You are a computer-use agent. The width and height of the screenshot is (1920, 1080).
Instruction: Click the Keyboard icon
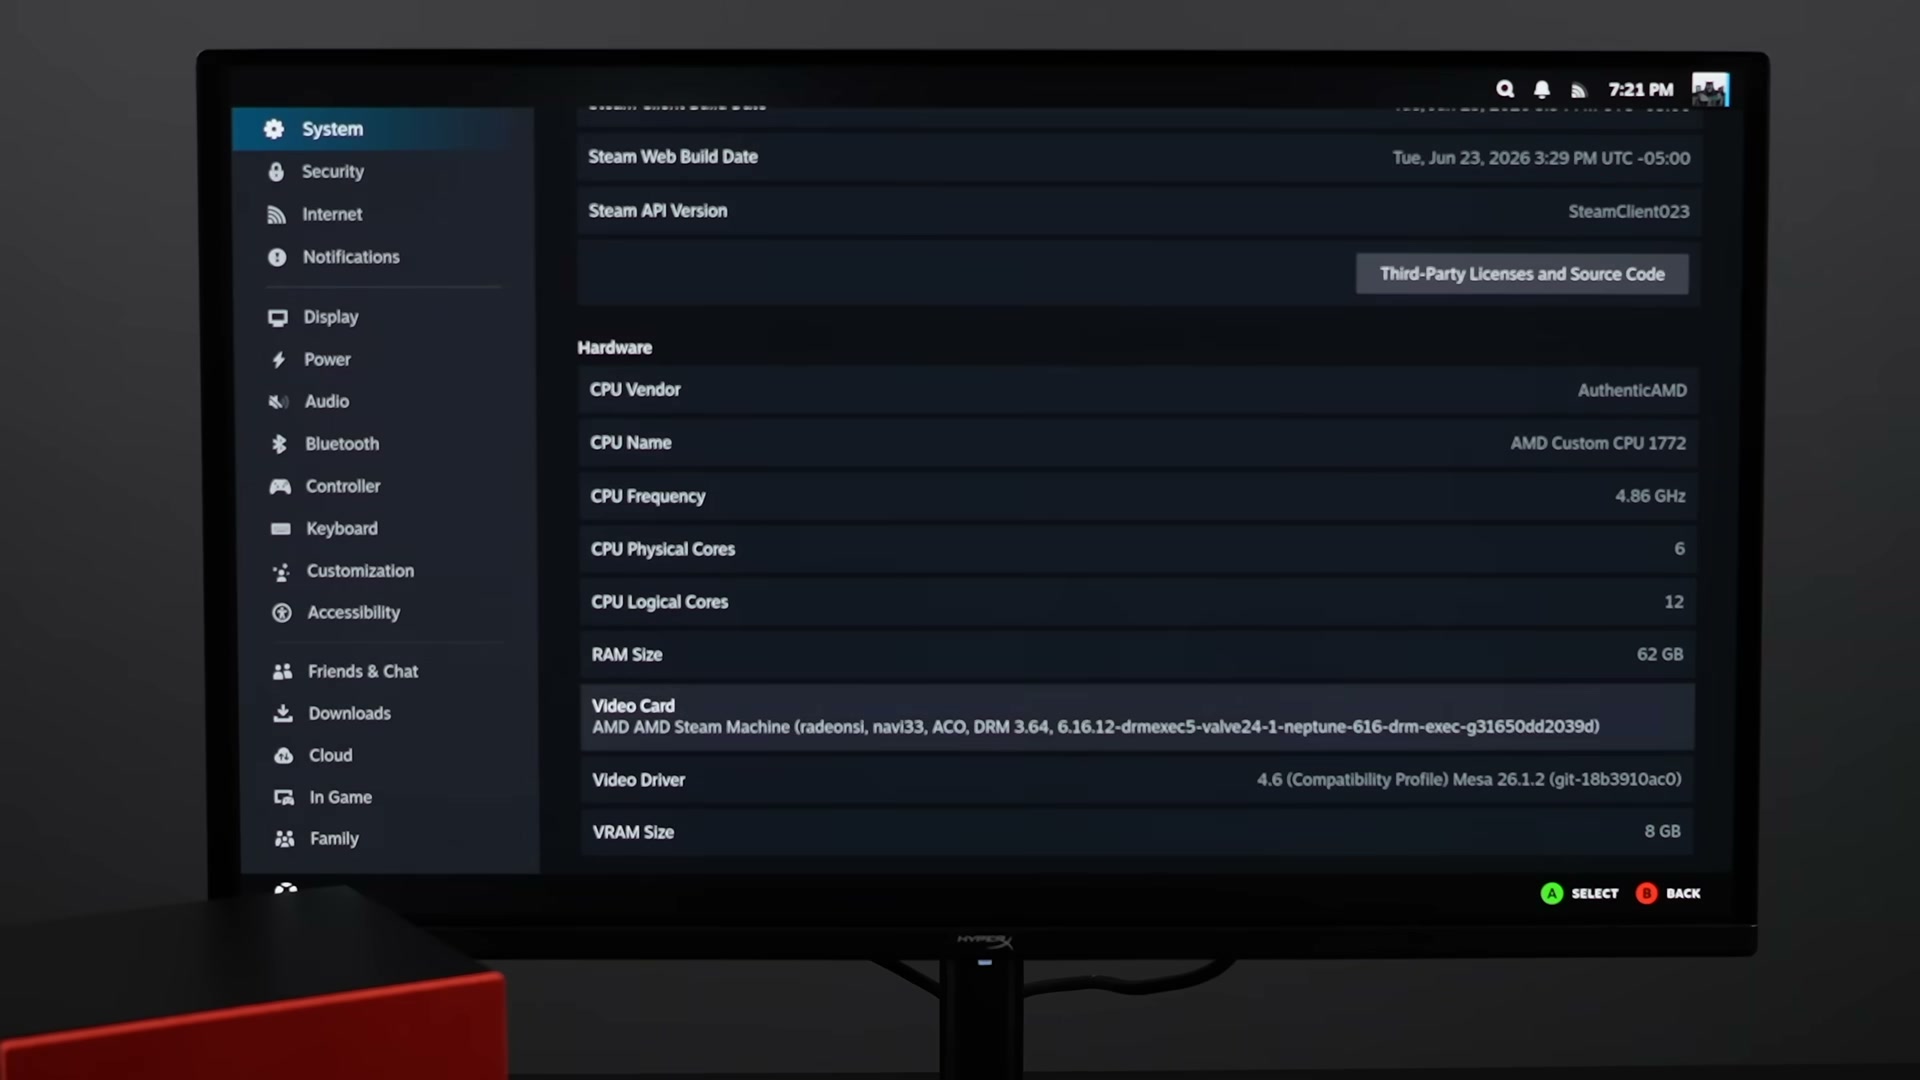point(281,529)
